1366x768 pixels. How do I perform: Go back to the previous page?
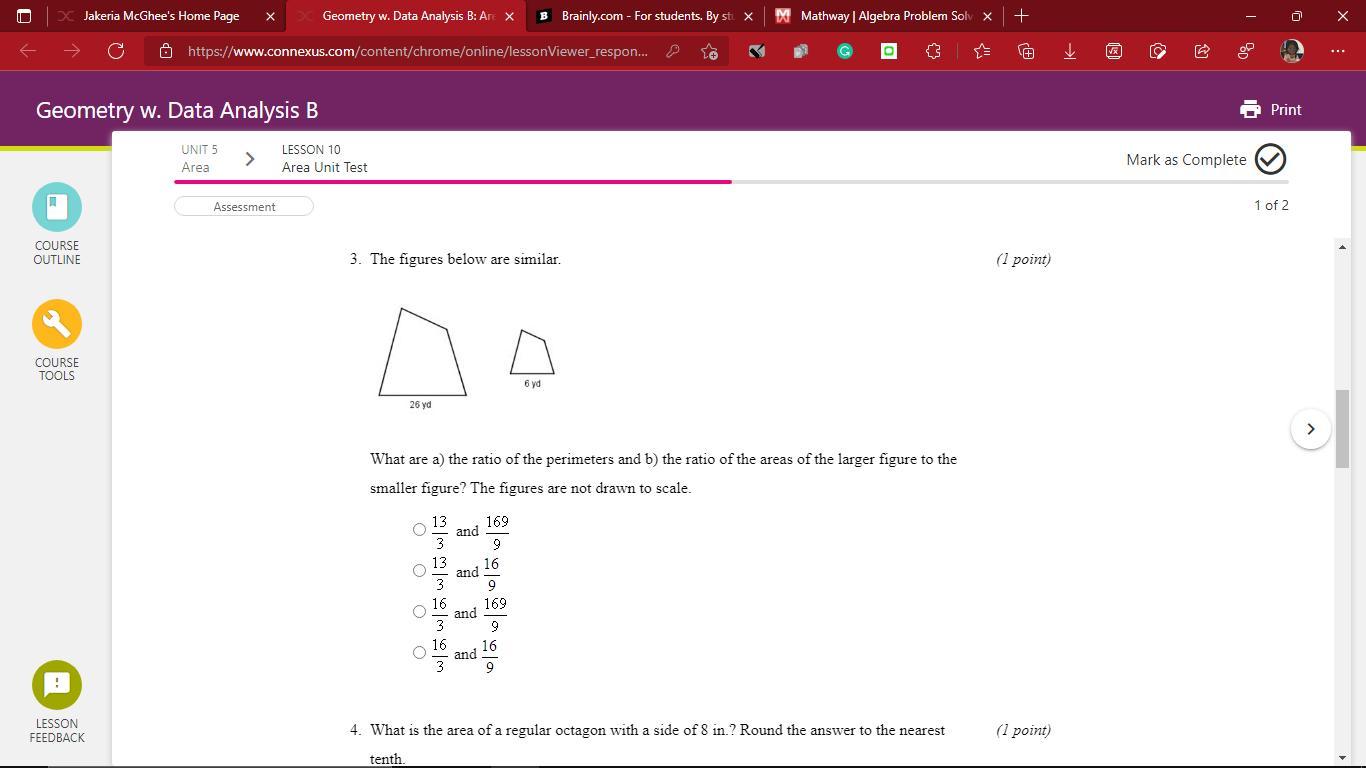pos(28,51)
